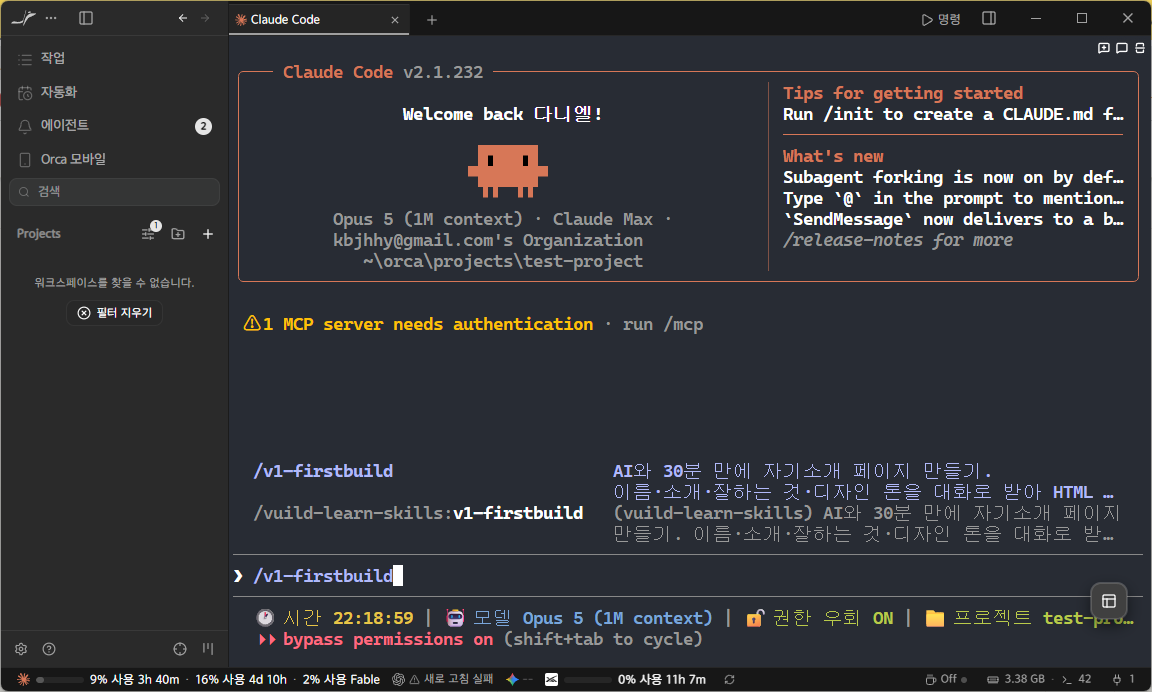Go forward with the right arrow

pyautogui.click(x=205, y=18)
